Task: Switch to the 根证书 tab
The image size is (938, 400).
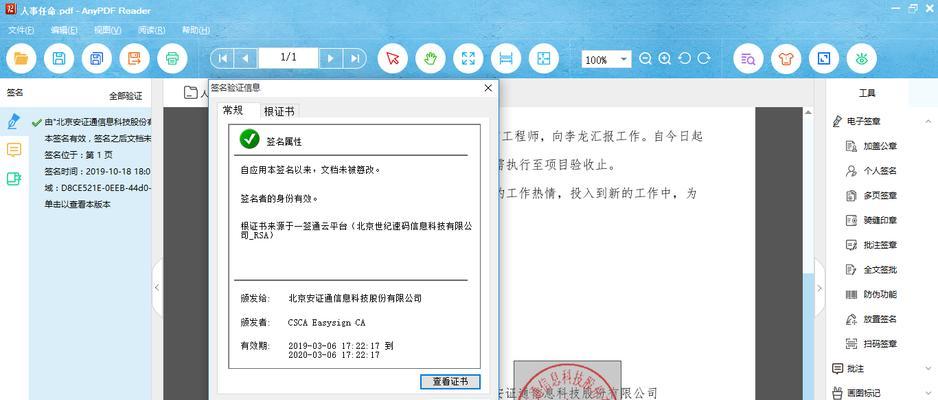Action: pyautogui.click(x=279, y=111)
